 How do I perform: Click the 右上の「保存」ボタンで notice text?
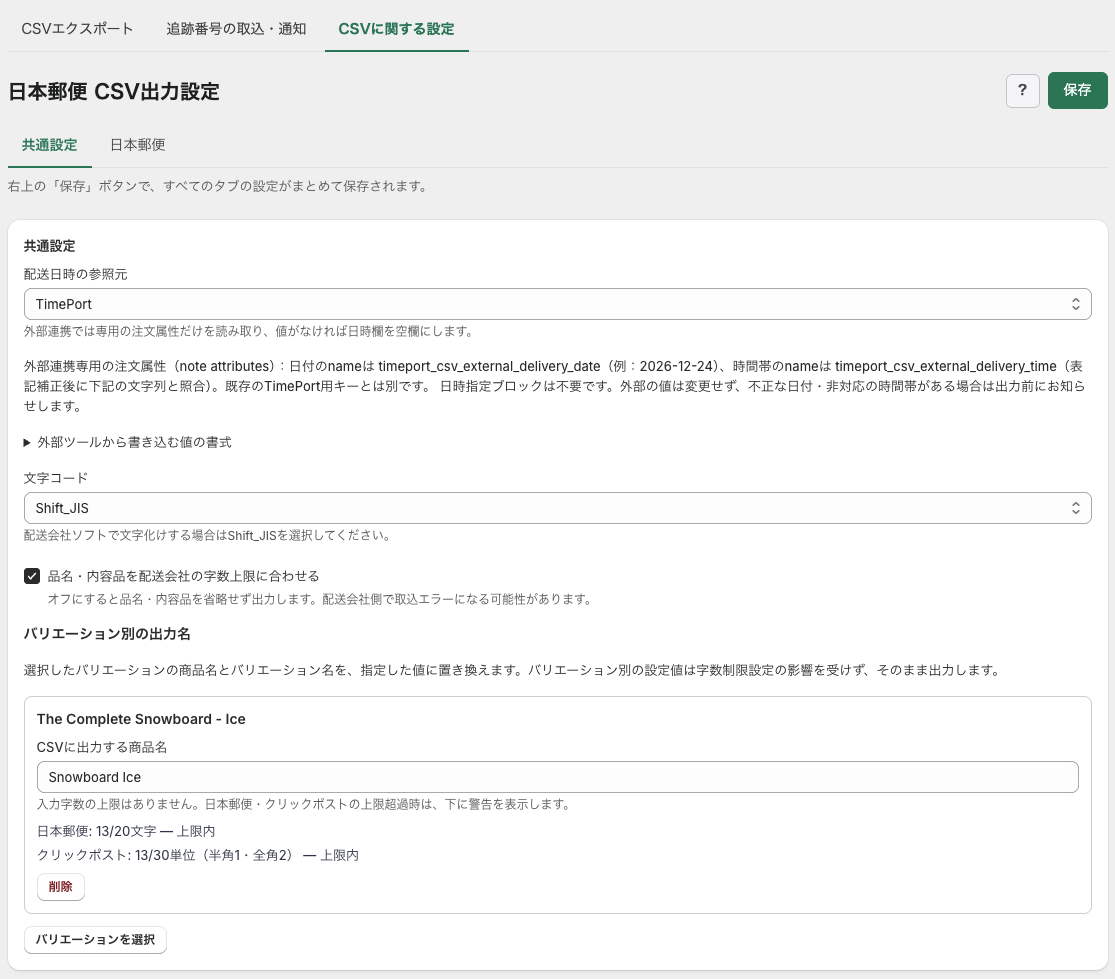pos(218,186)
